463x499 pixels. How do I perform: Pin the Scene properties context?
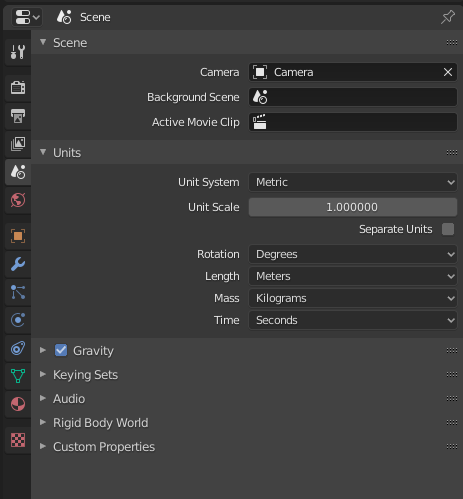448,17
